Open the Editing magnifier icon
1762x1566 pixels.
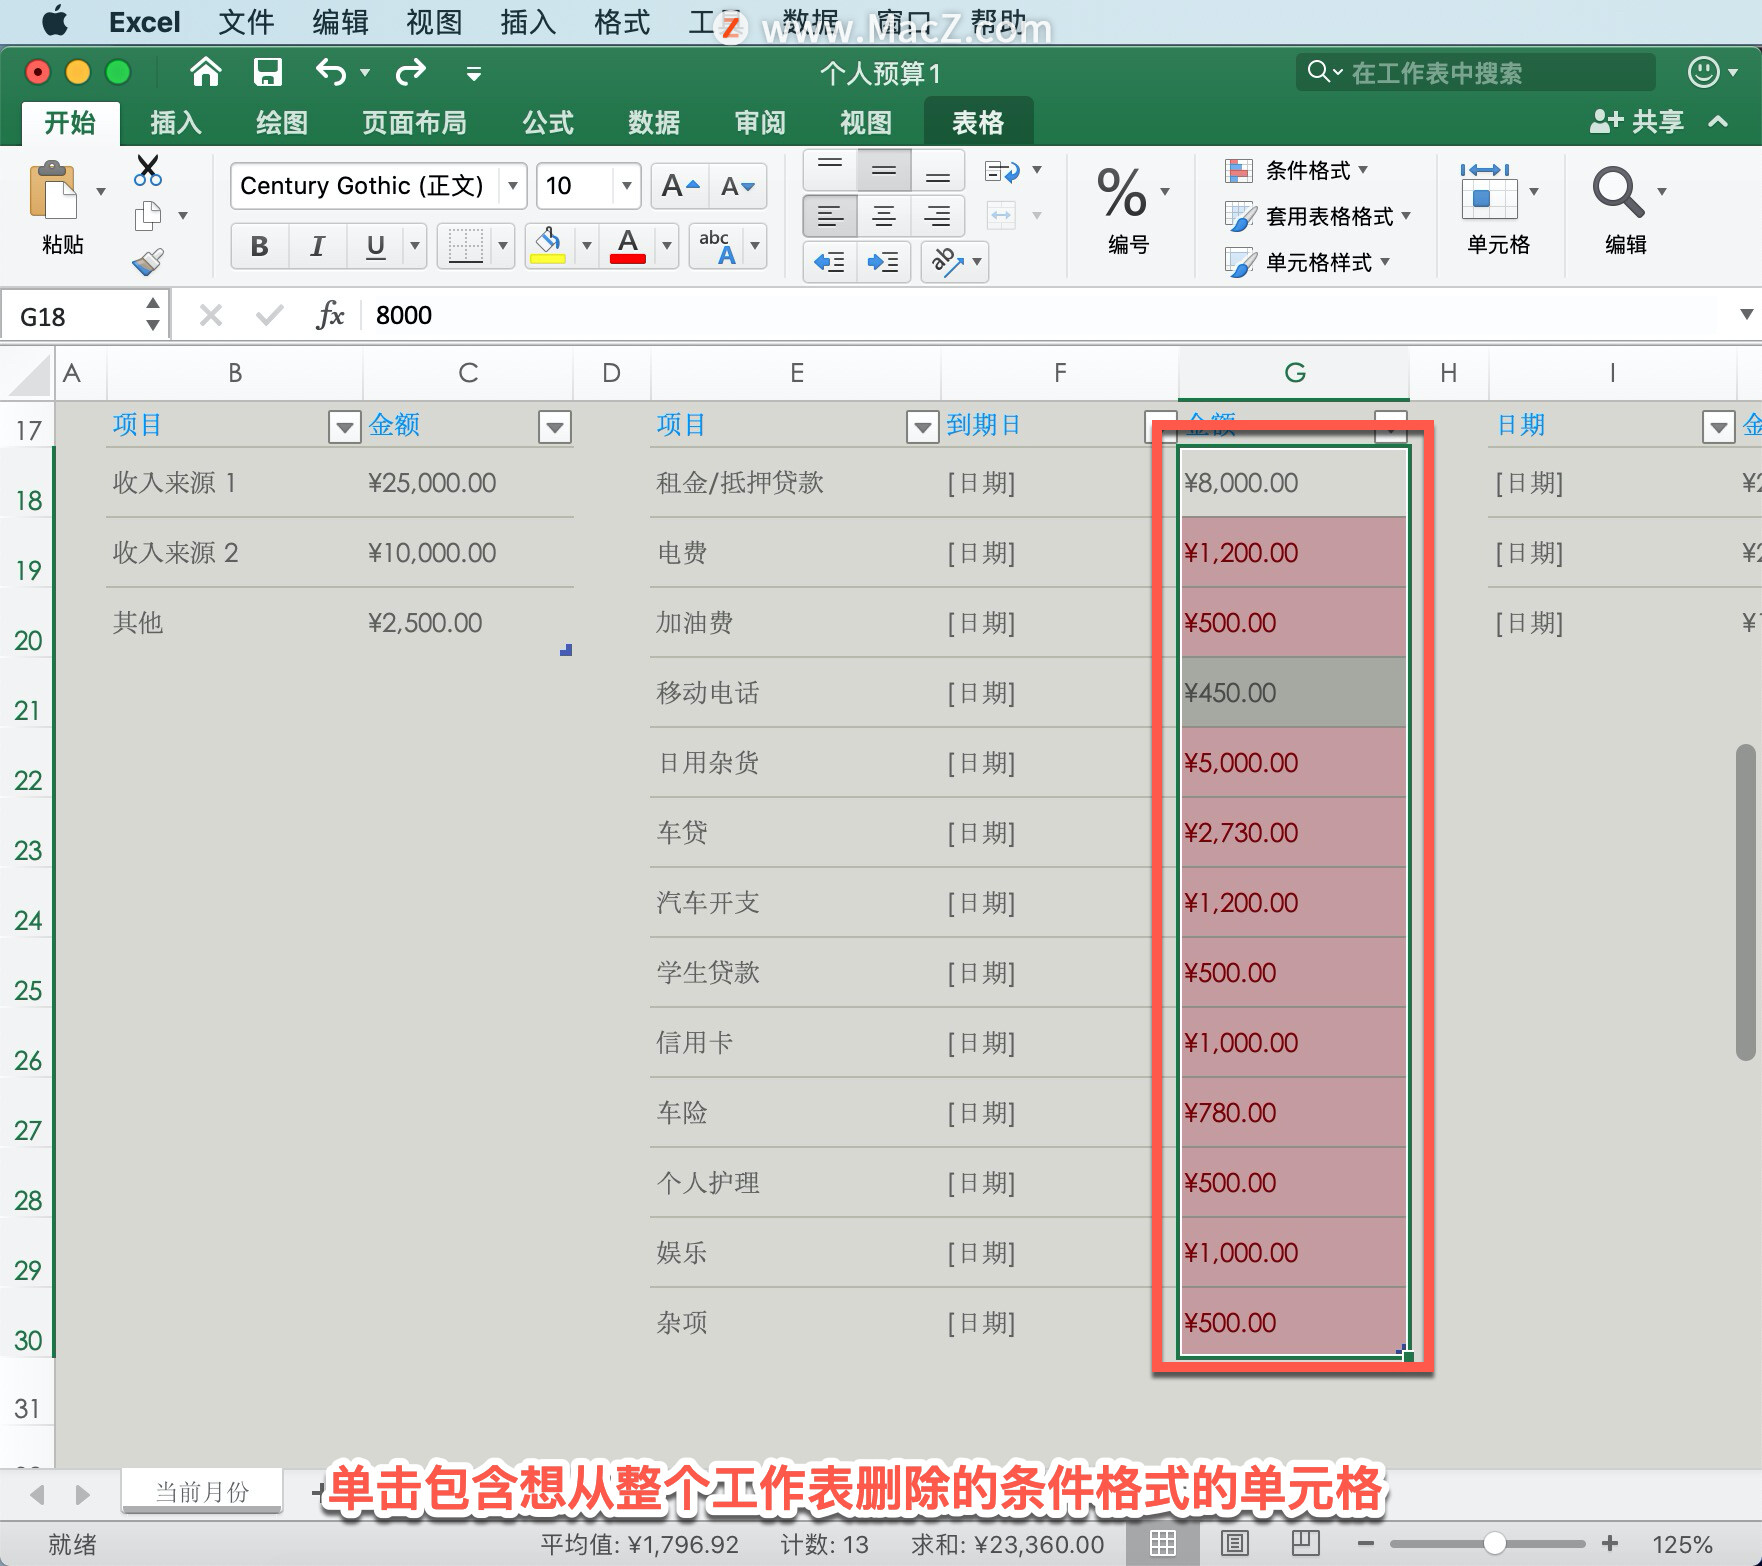1617,191
